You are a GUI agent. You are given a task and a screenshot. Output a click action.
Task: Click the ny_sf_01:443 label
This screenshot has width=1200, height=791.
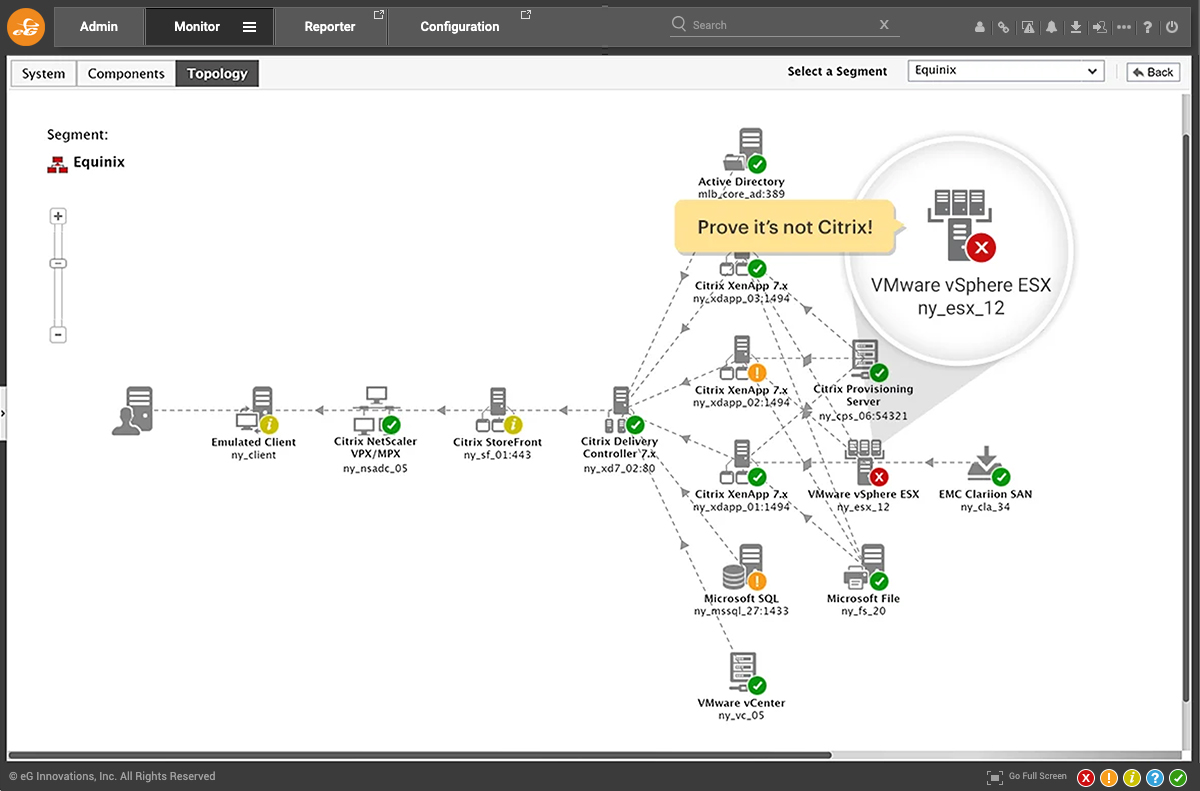coord(497,455)
